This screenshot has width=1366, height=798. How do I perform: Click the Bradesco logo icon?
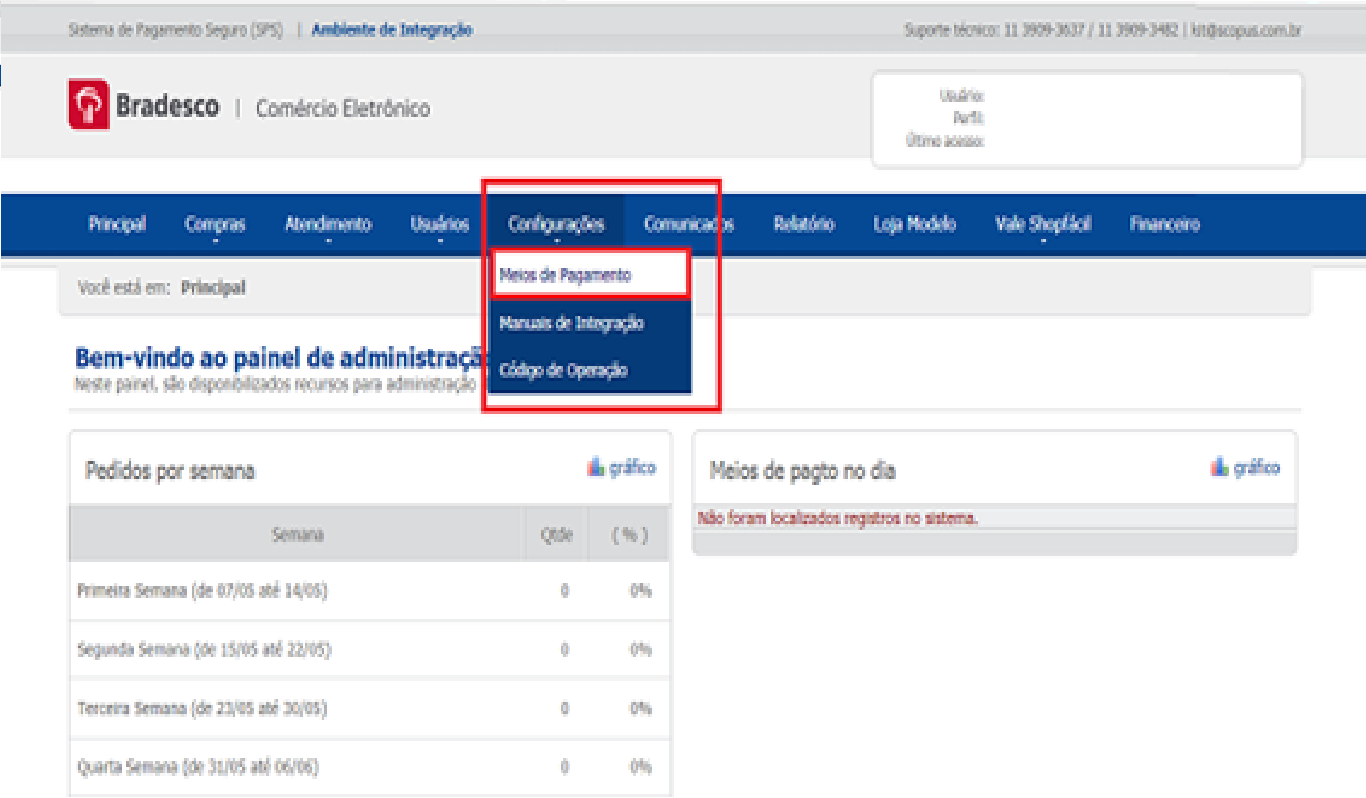click(x=88, y=105)
